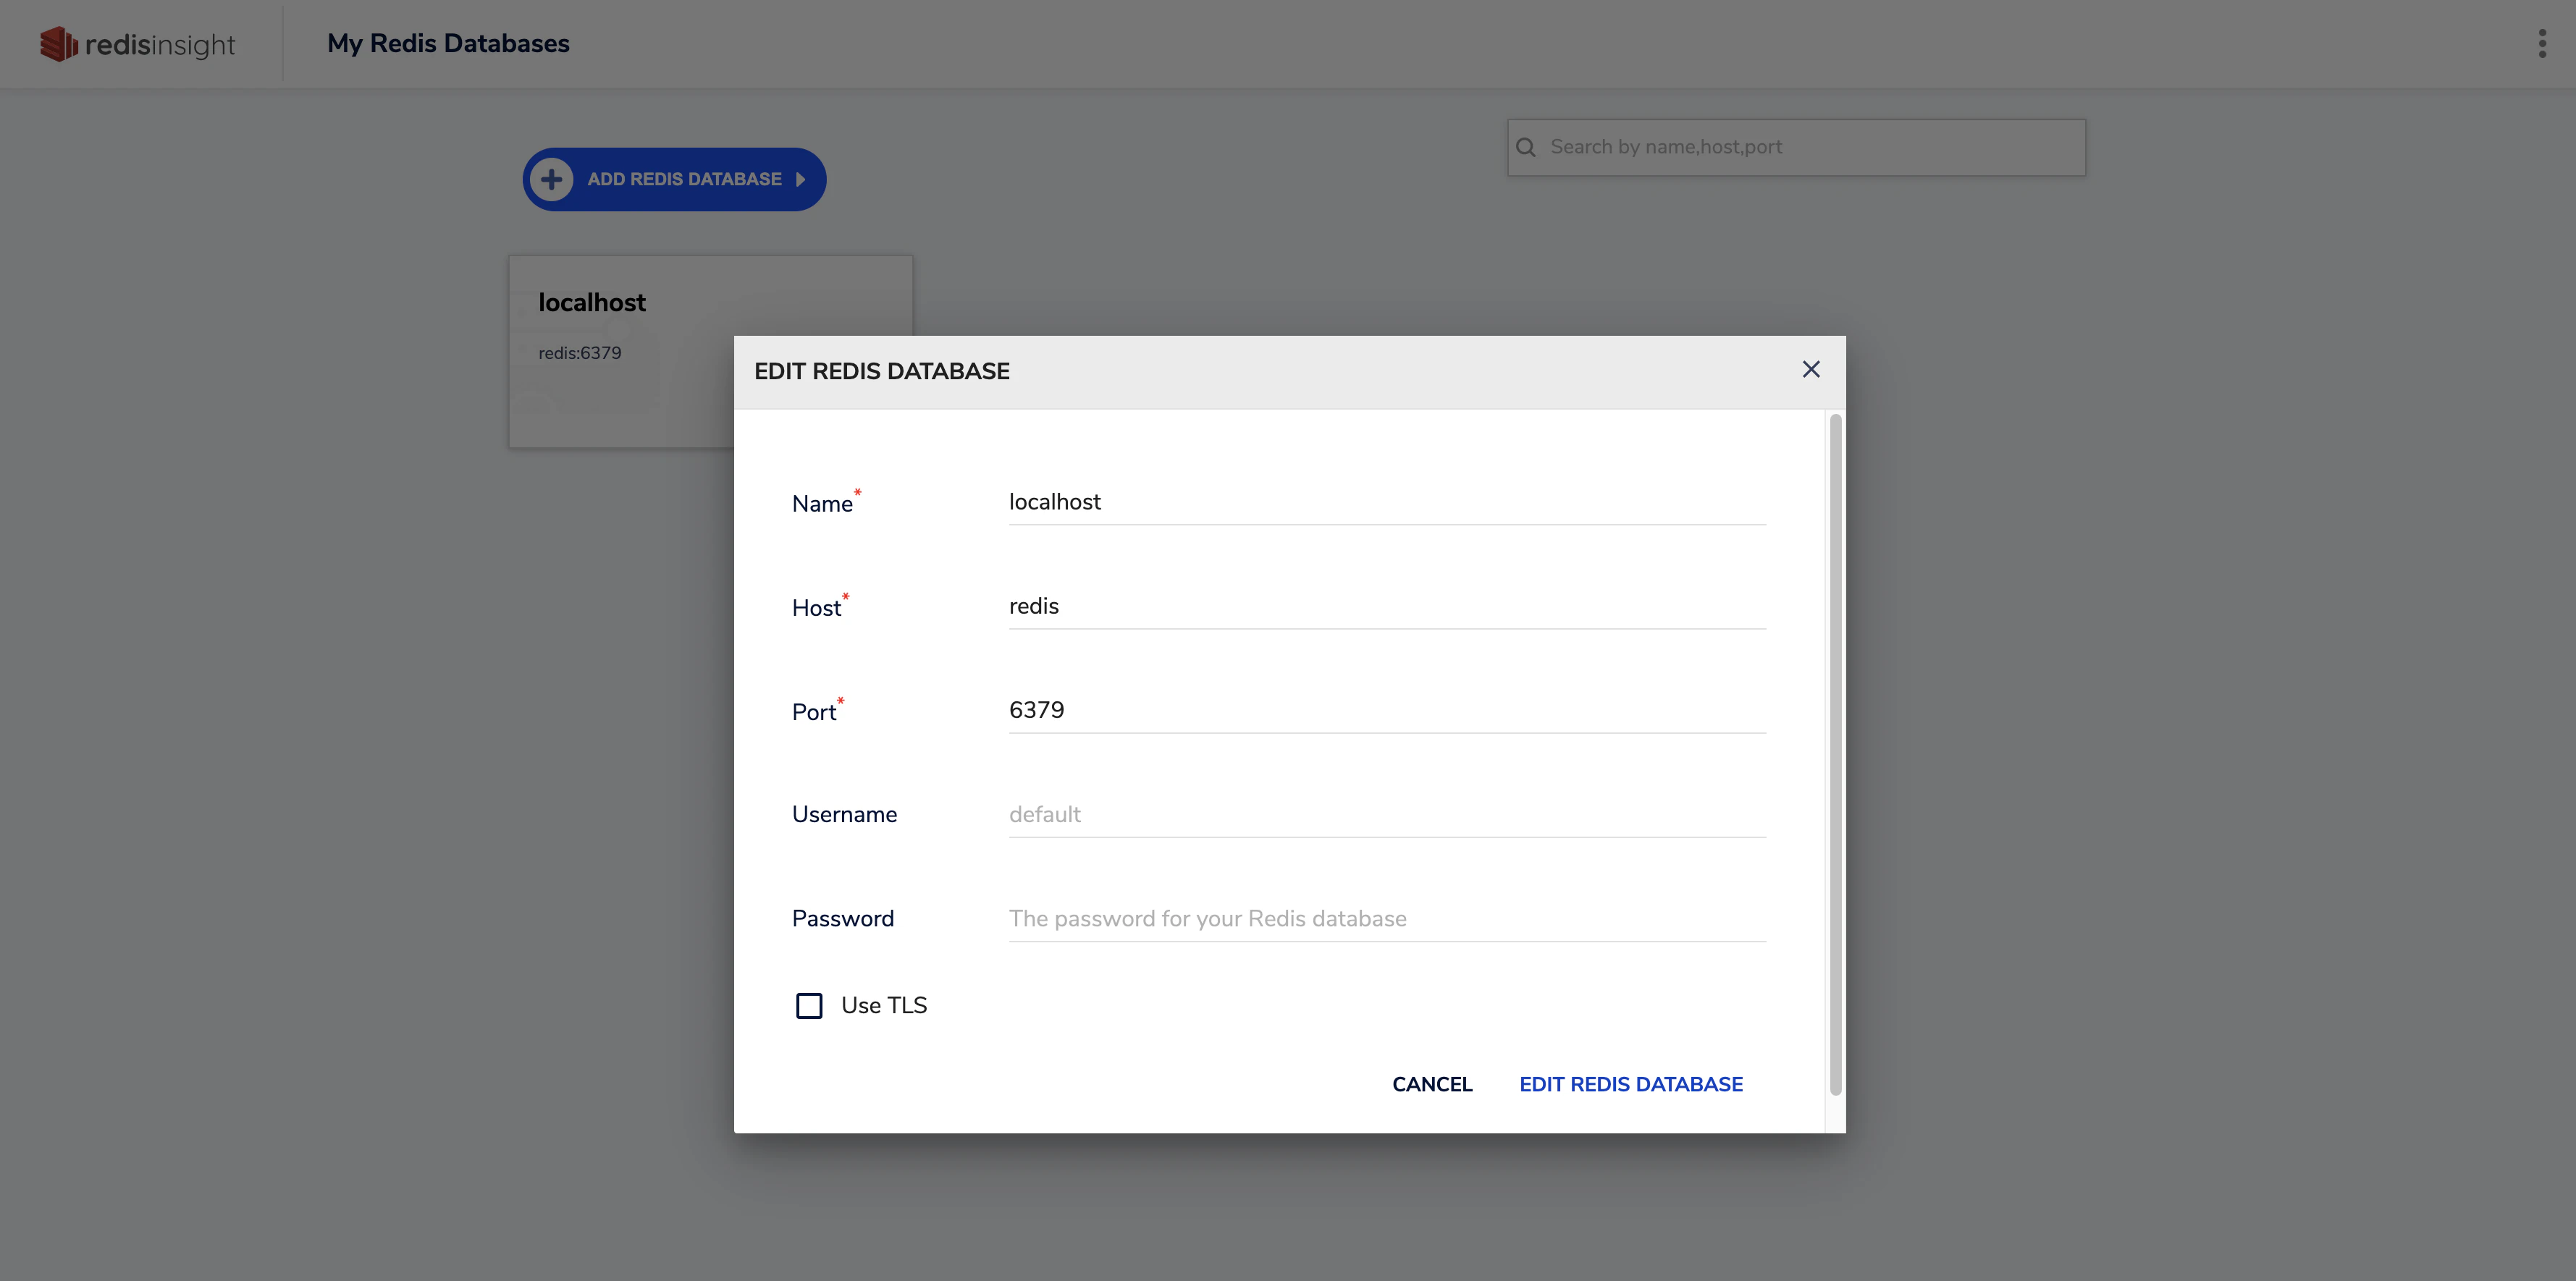Click the My Redis Databases heading
The image size is (2576, 1281).
click(x=448, y=44)
